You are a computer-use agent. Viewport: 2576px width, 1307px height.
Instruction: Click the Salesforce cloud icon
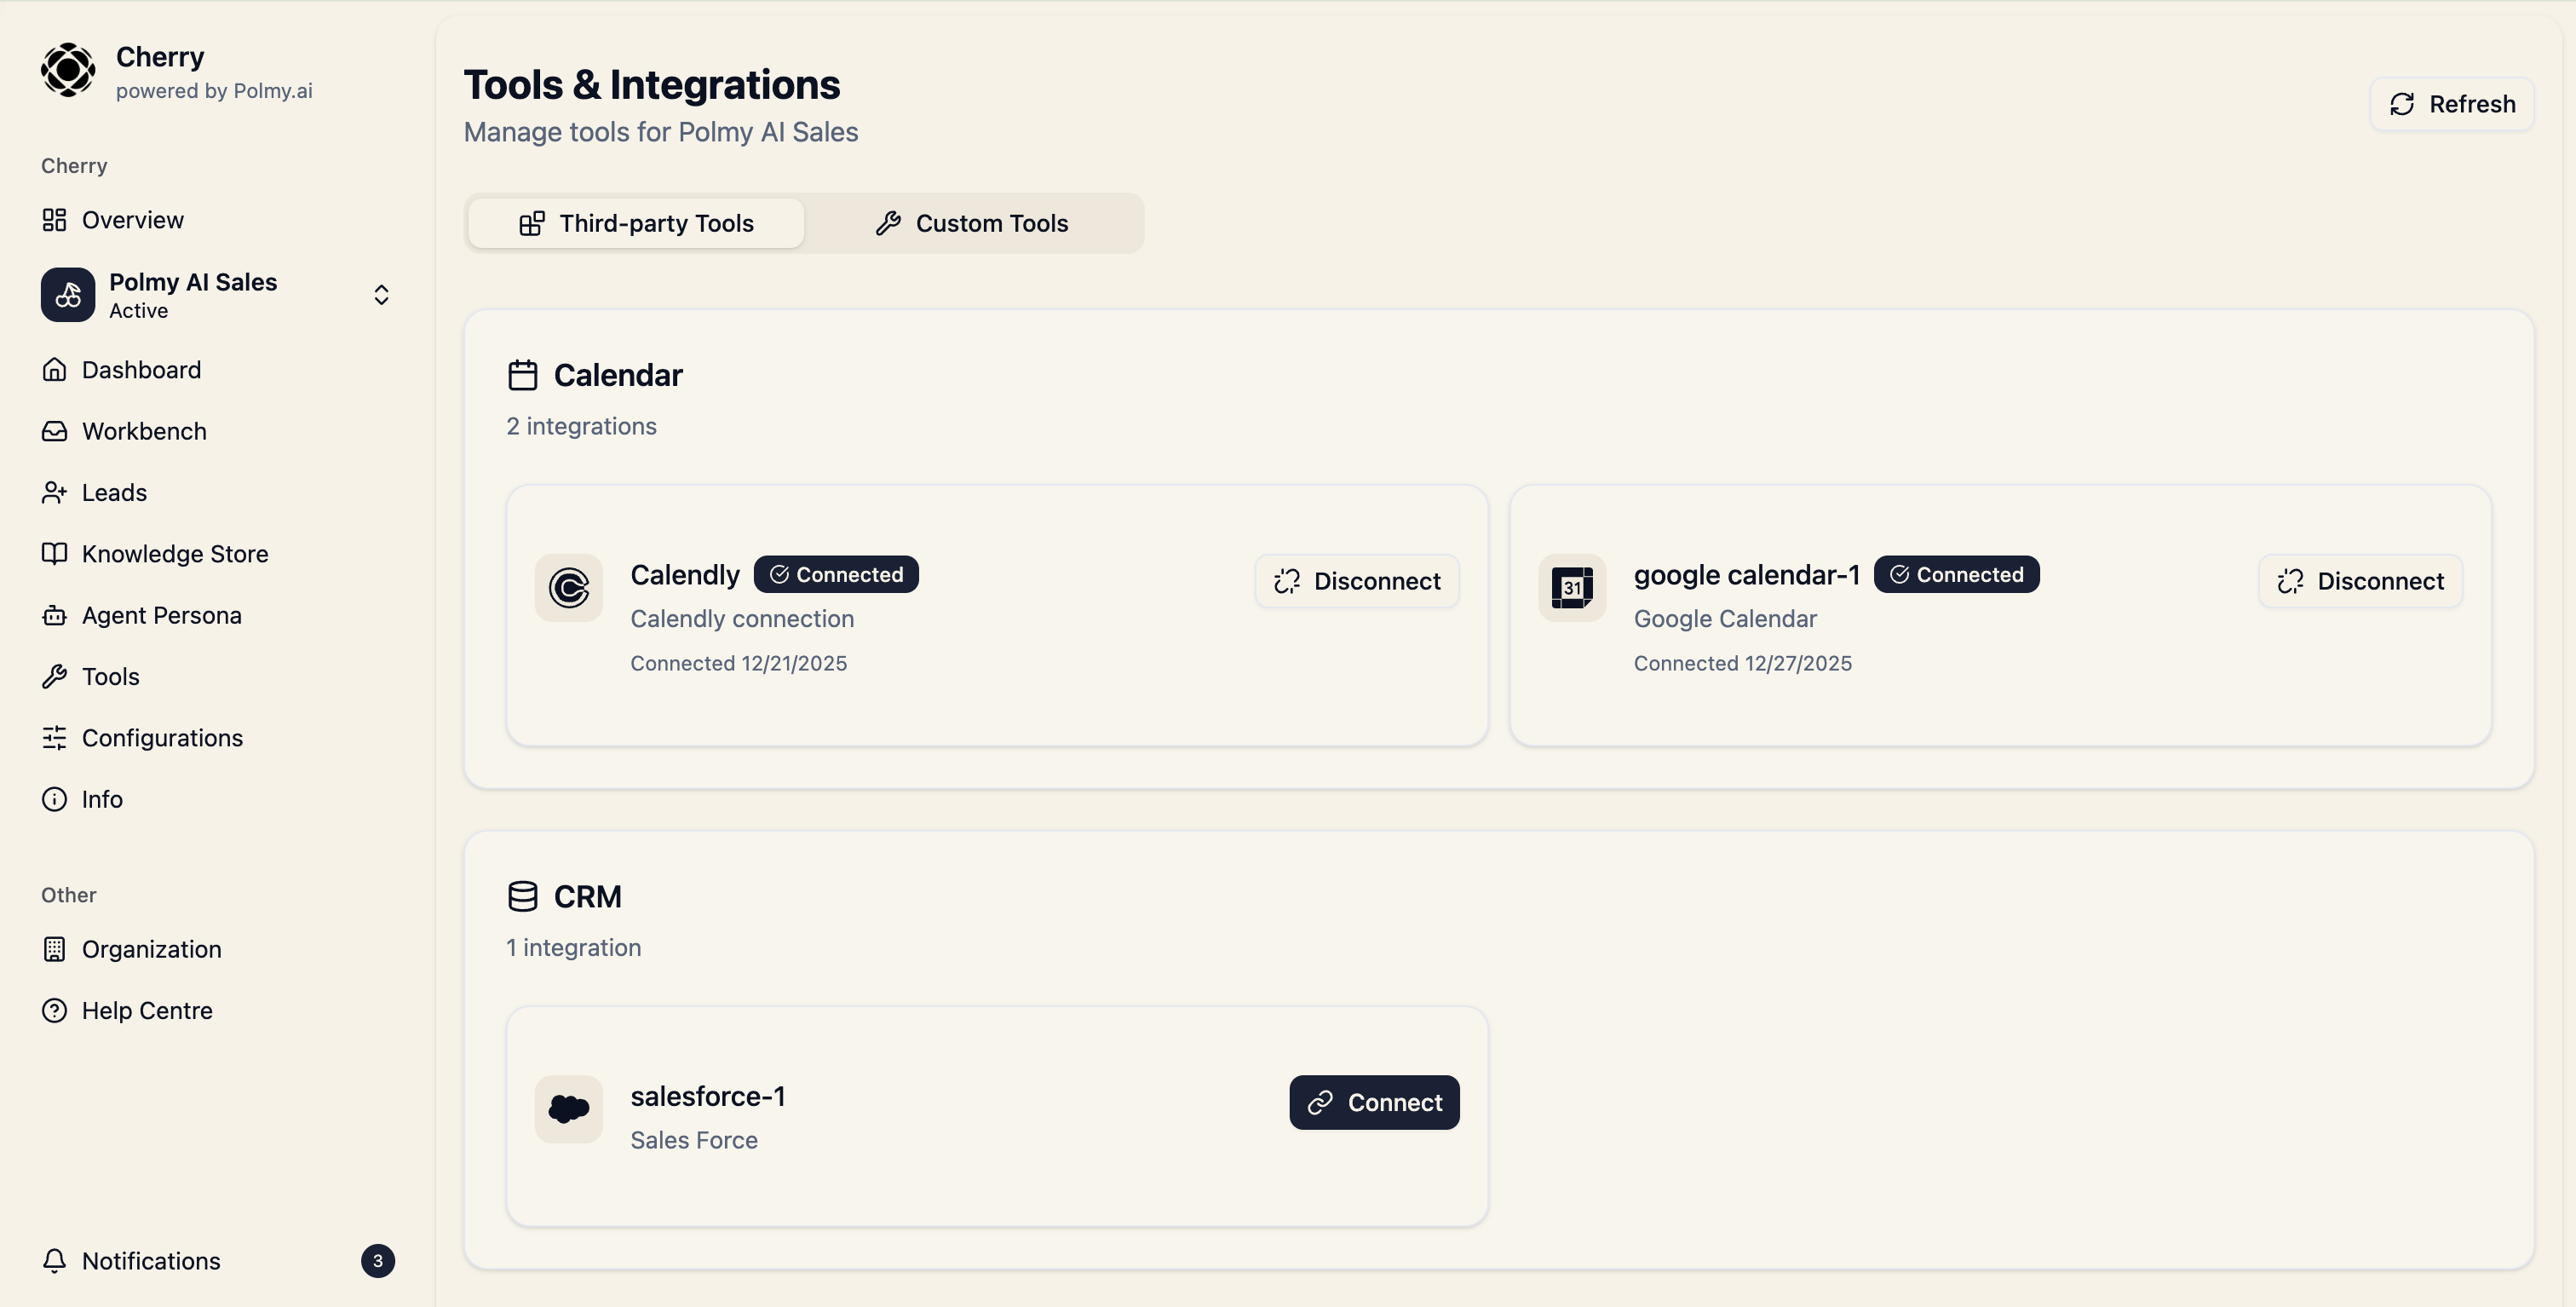[x=568, y=1109]
